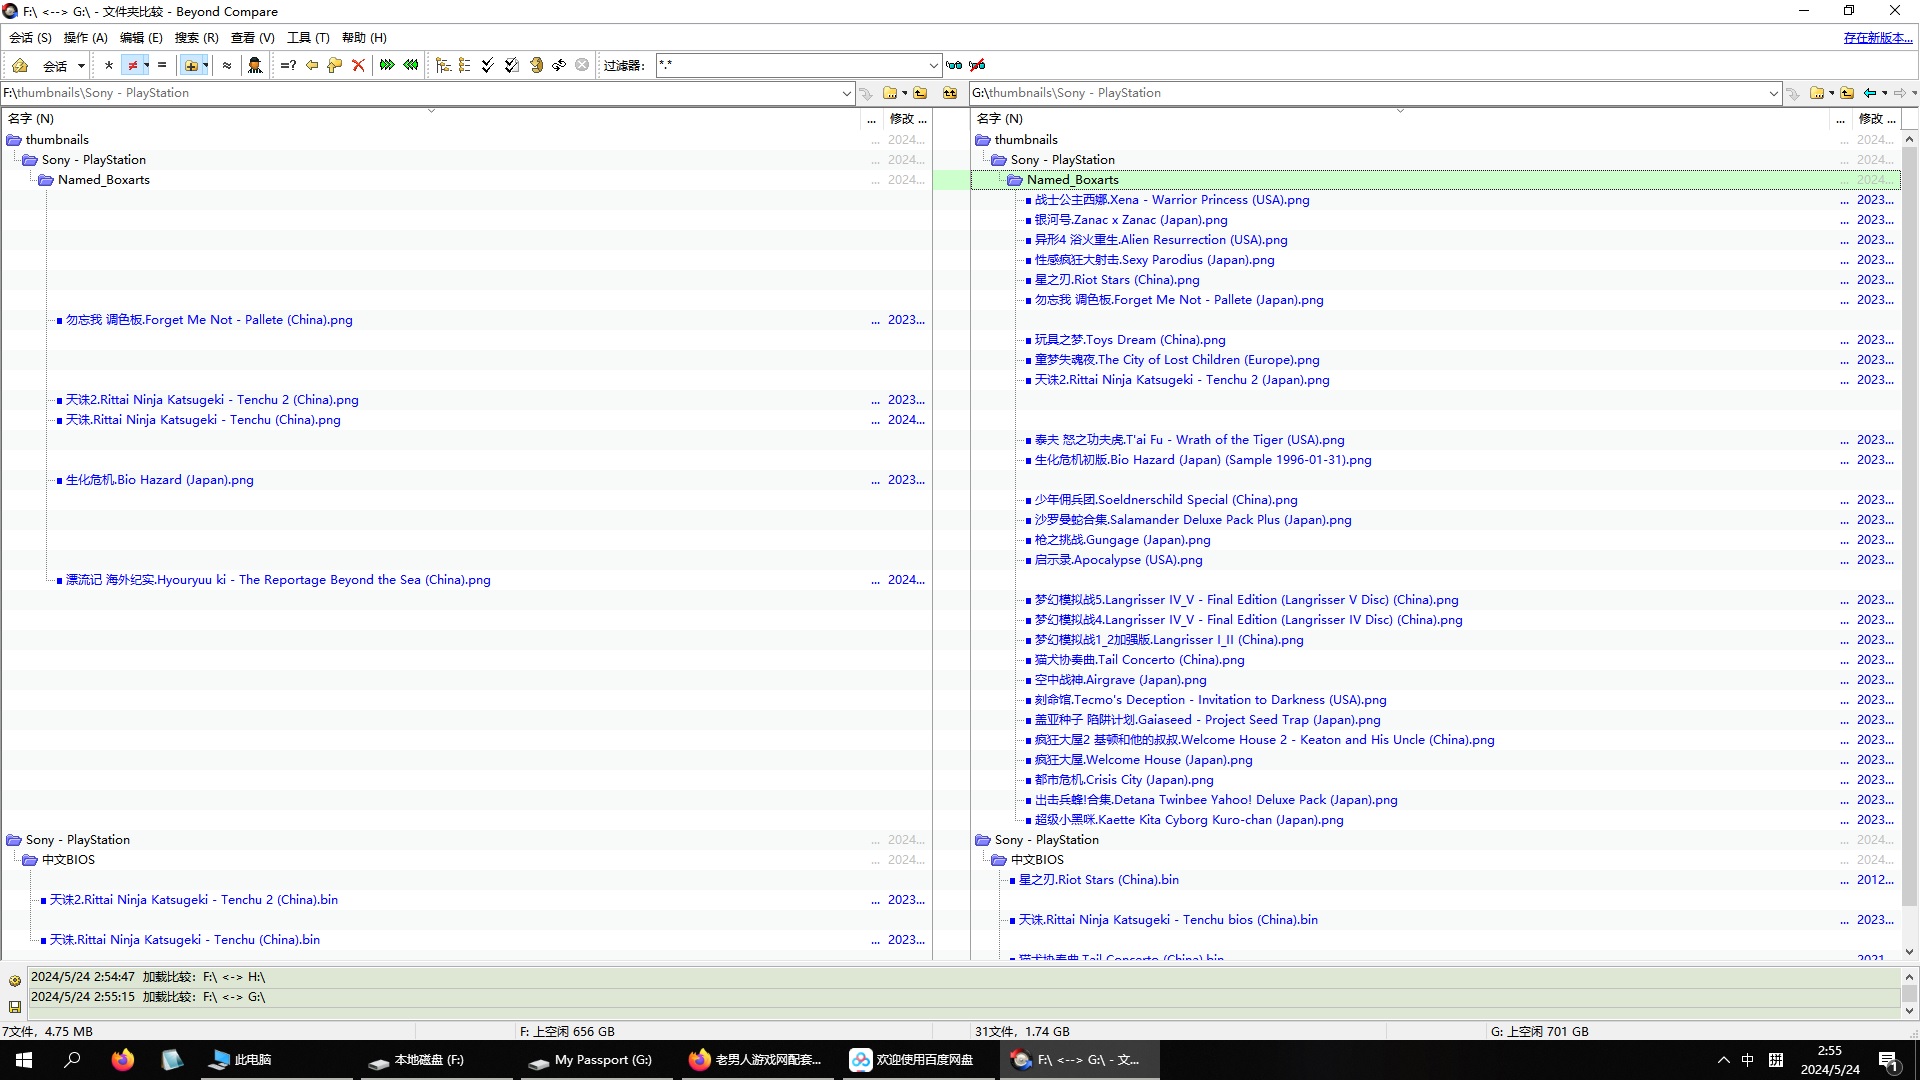Image resolution: width=1920 pixels, height=1080 pixels.
Task: Toggle Show Differences (≠) filter
Action: pyautogui.click(x=132, y=65)
